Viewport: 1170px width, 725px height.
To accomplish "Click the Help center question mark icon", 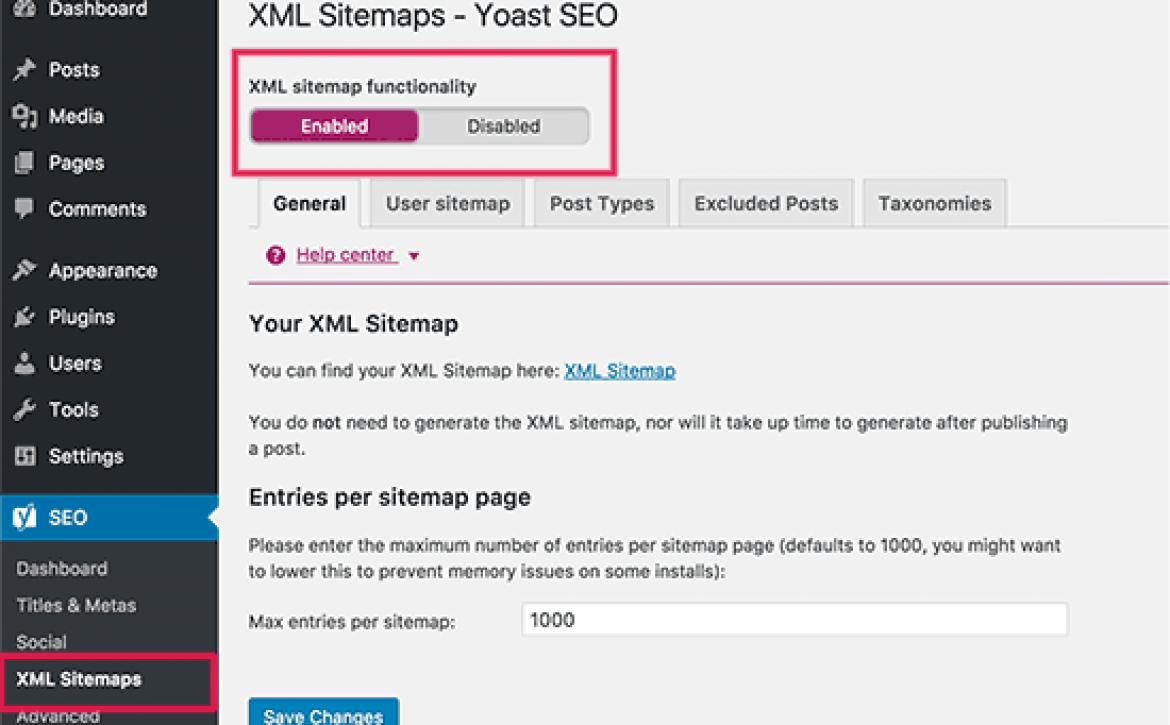I will coord(275,255).
